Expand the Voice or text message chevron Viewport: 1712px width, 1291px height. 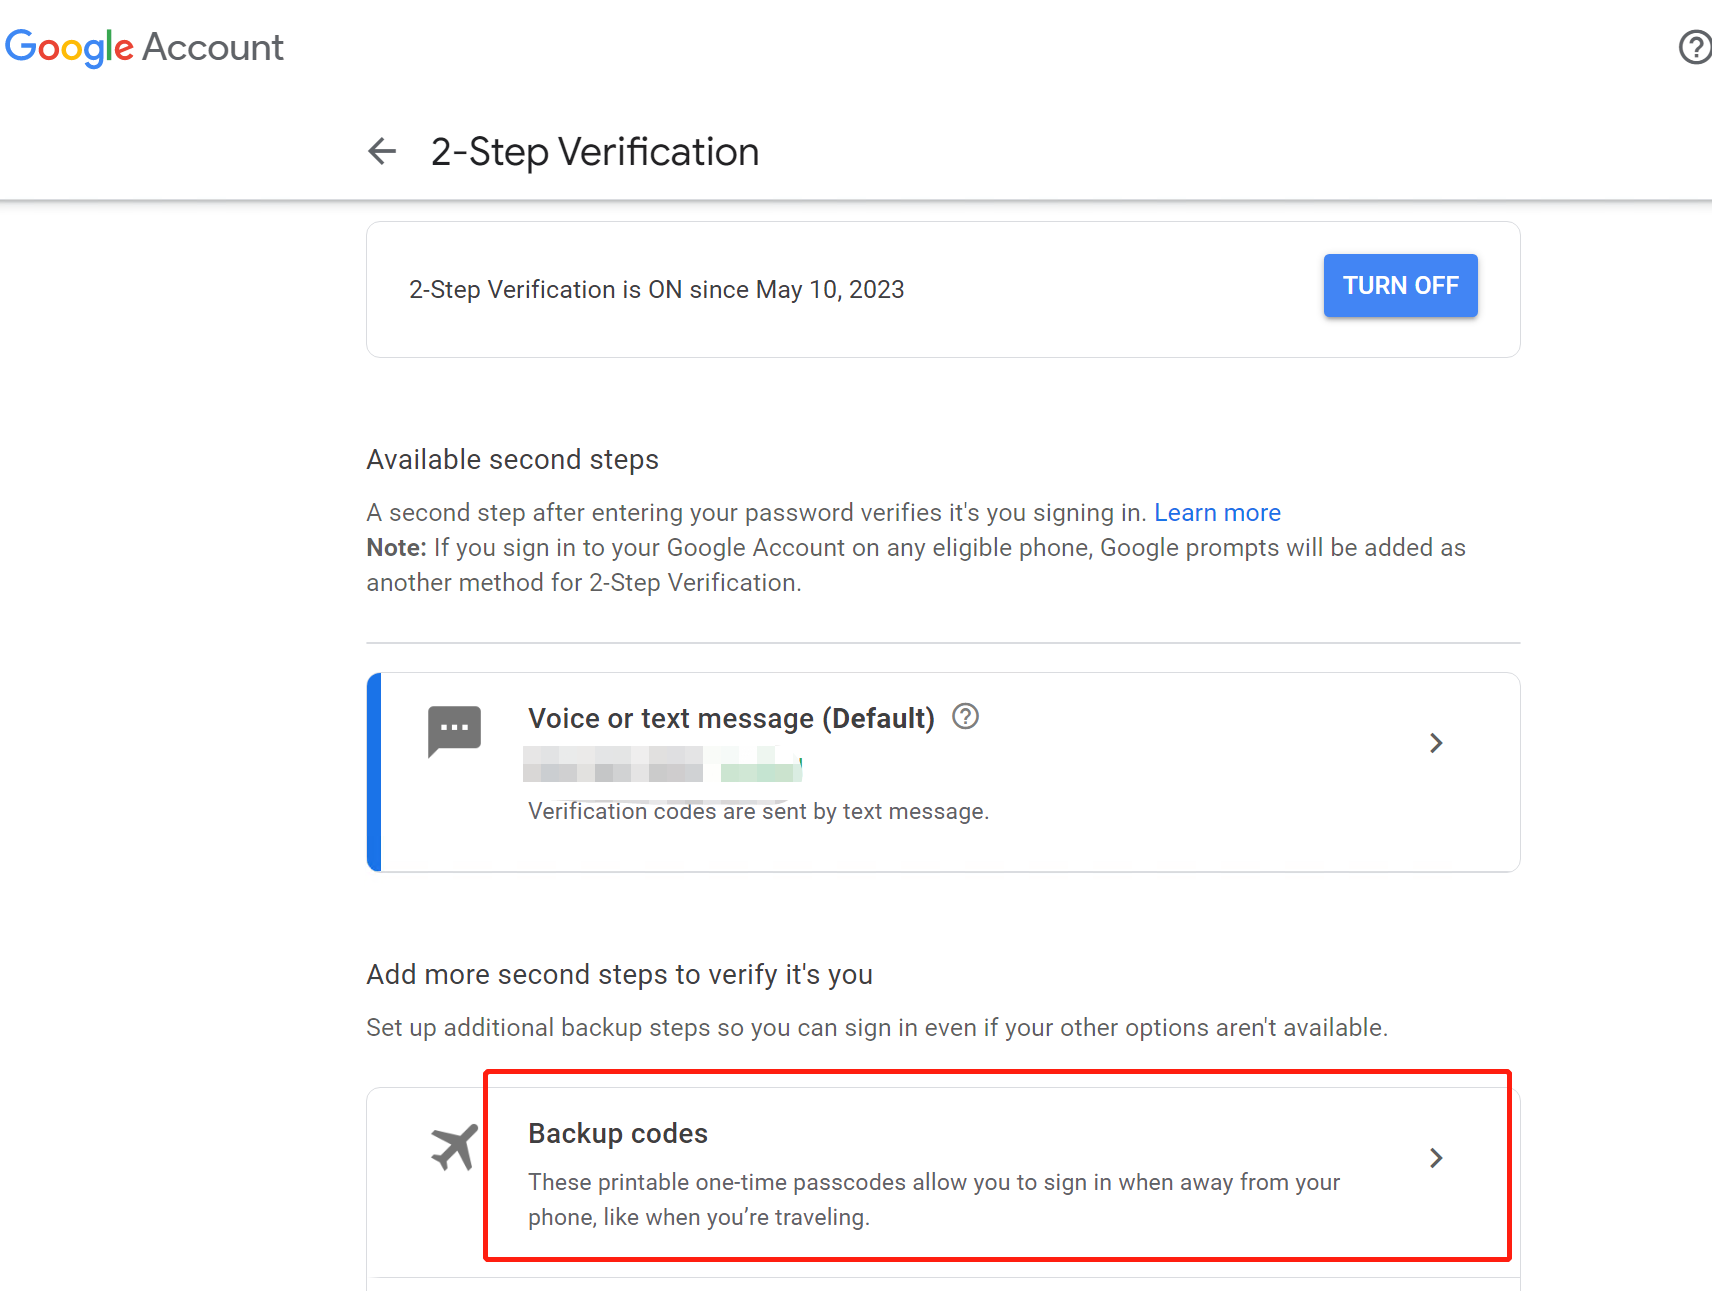click(x=1436, y=743)
